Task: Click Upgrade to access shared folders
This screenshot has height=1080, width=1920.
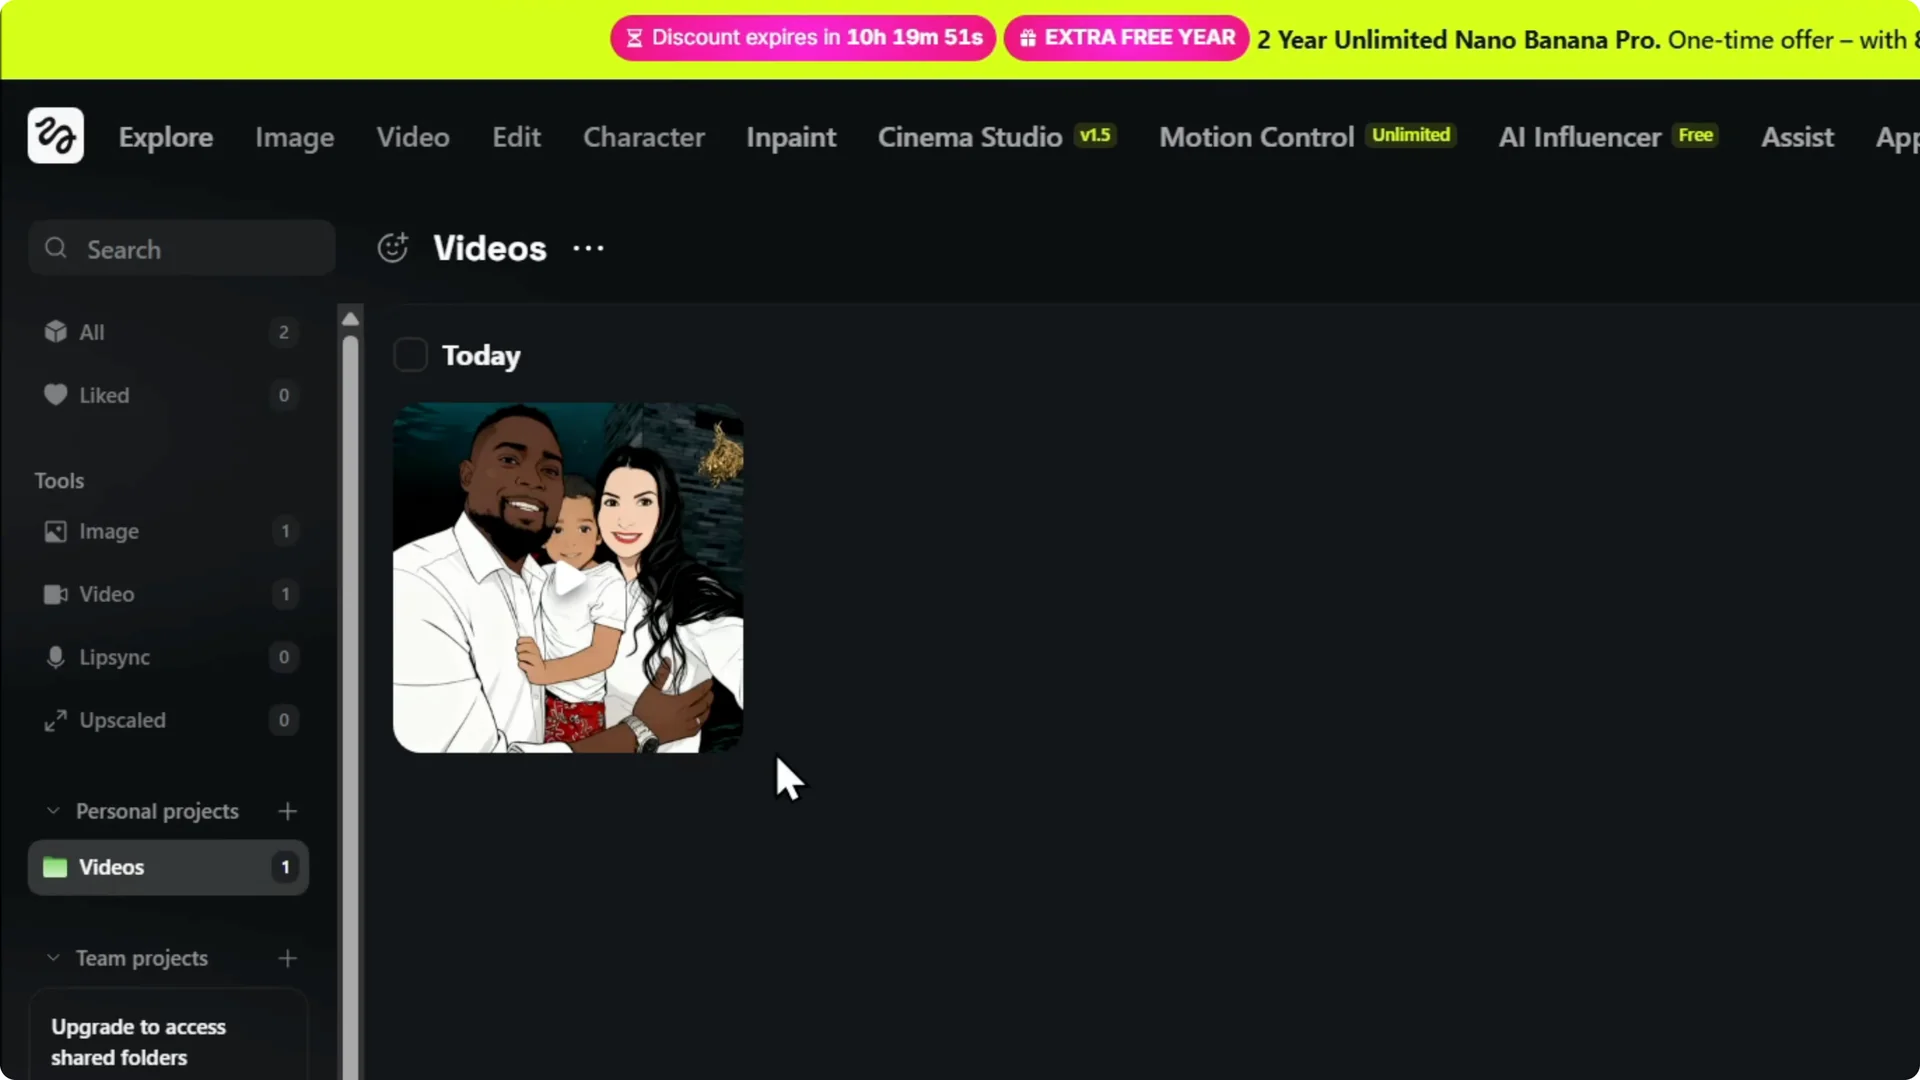Action: [x=138, y=1041]
